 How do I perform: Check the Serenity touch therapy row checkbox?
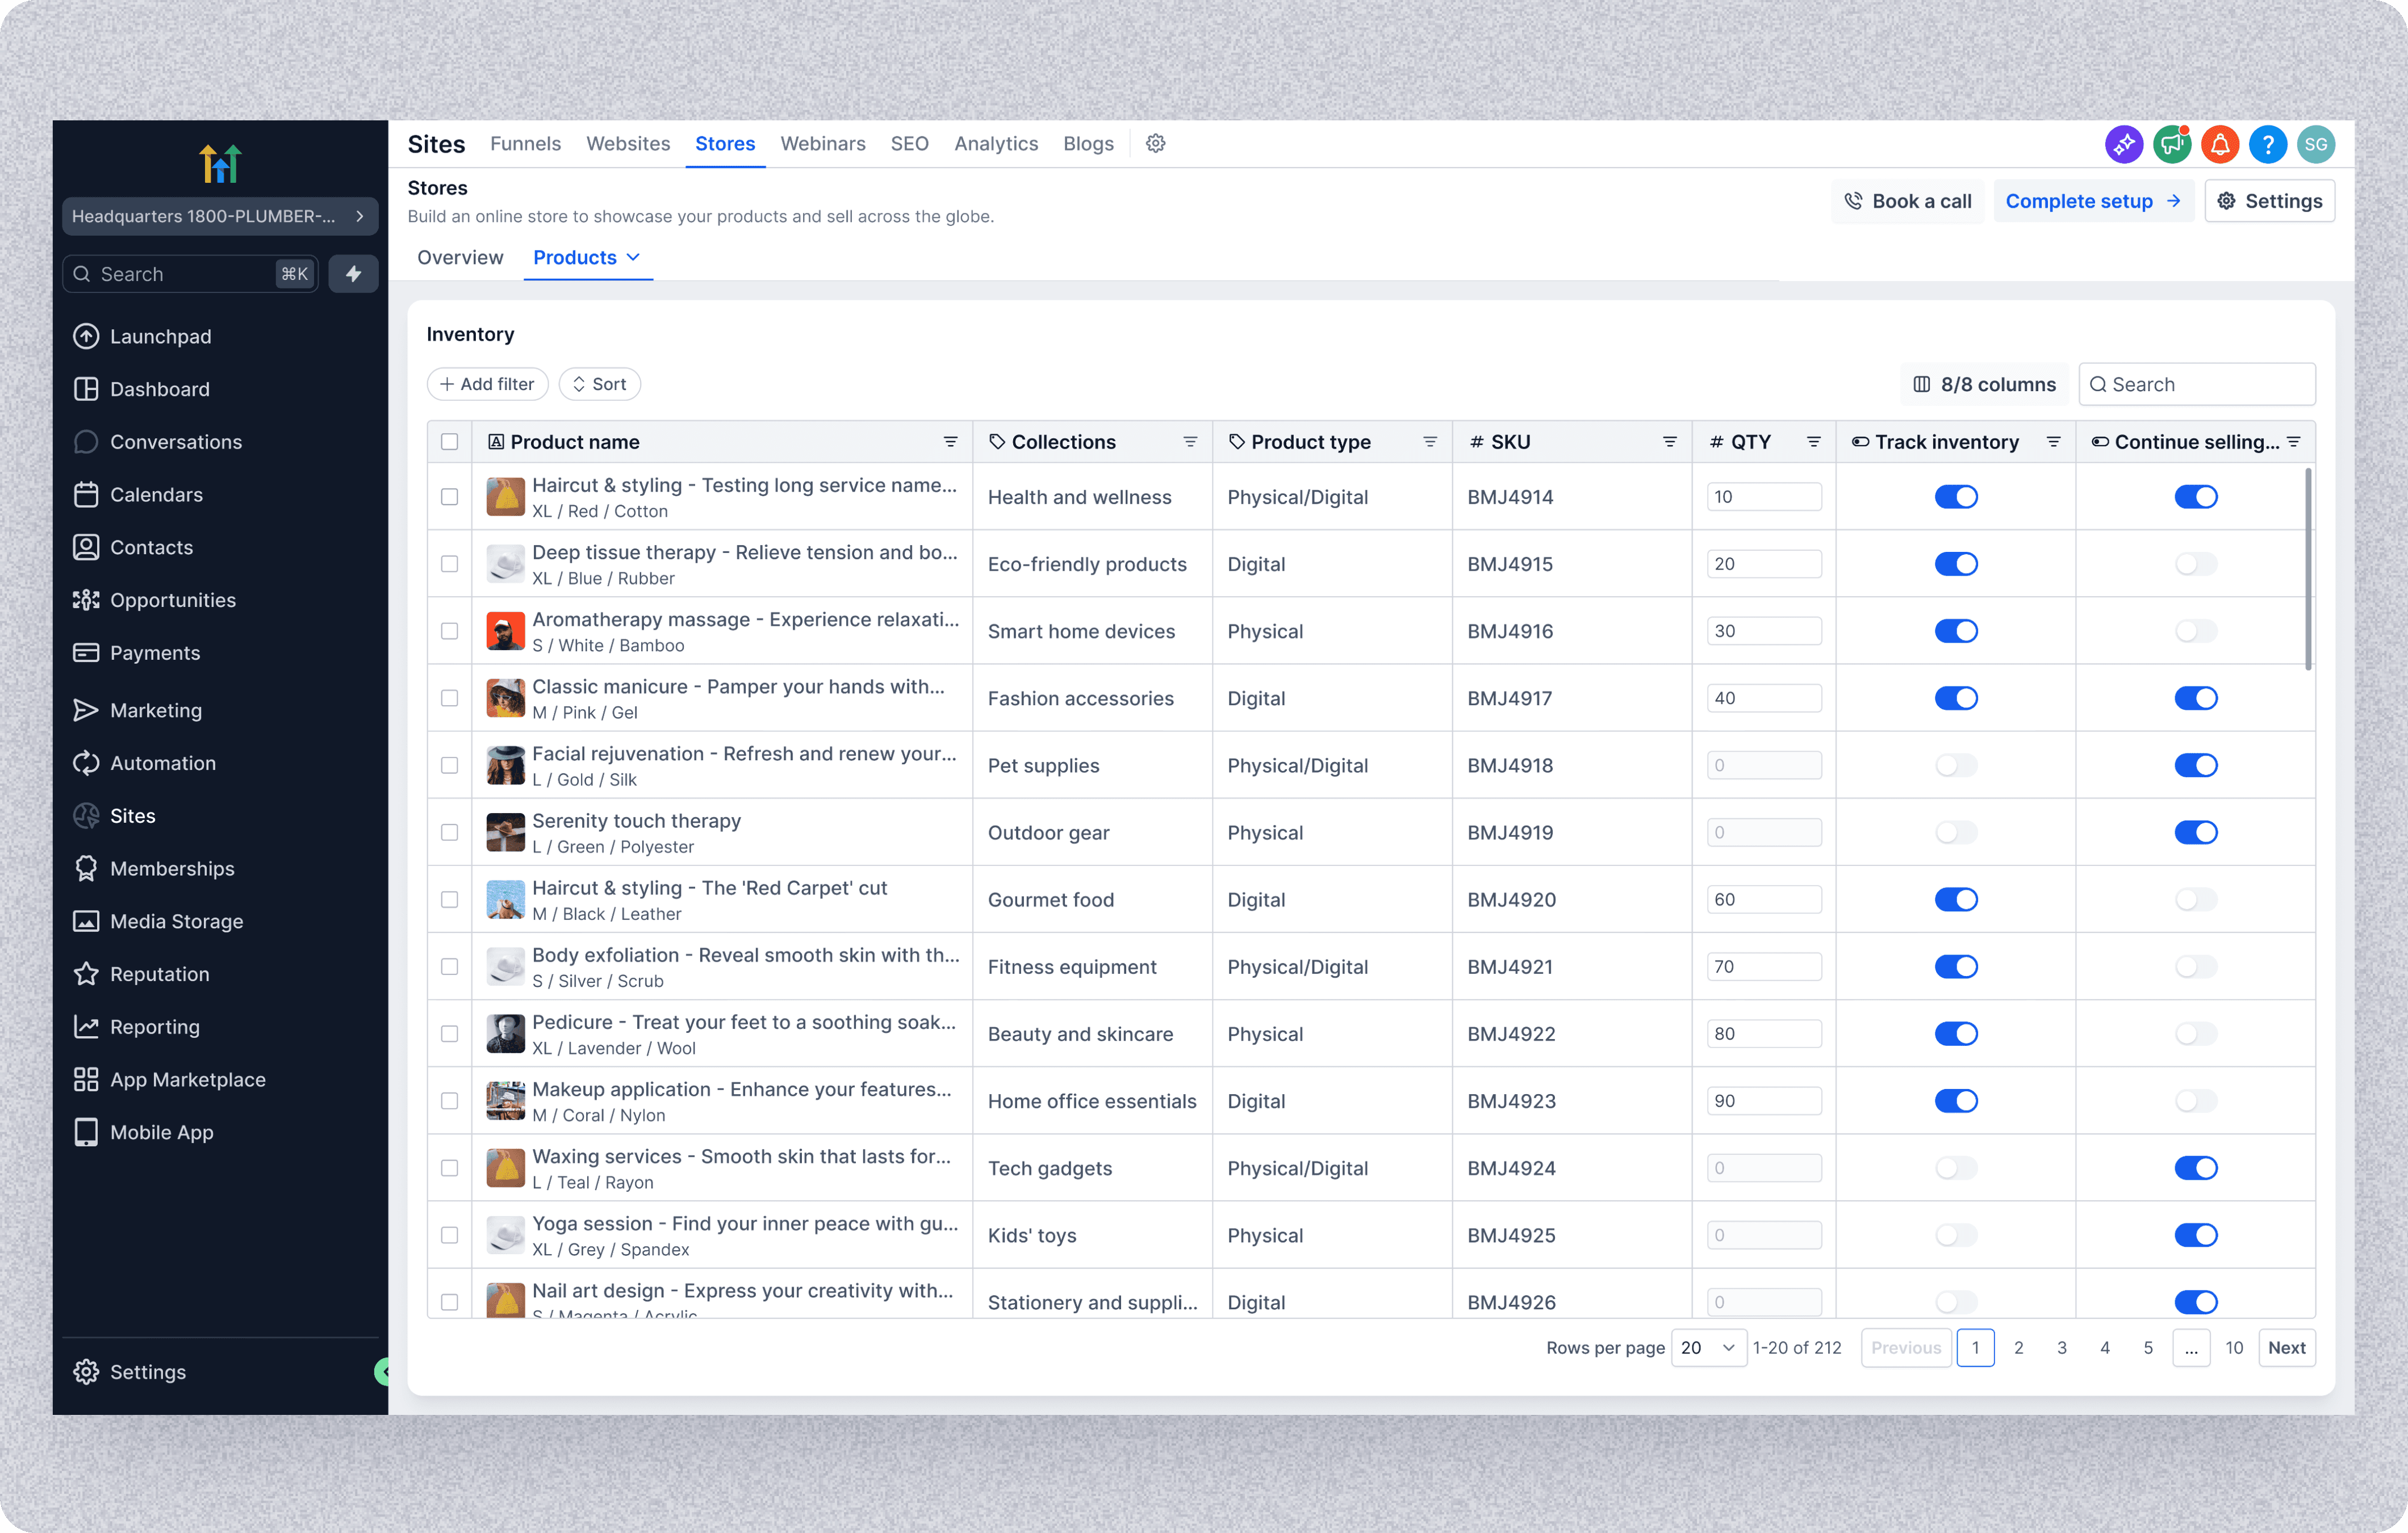(x=450, y=832)
